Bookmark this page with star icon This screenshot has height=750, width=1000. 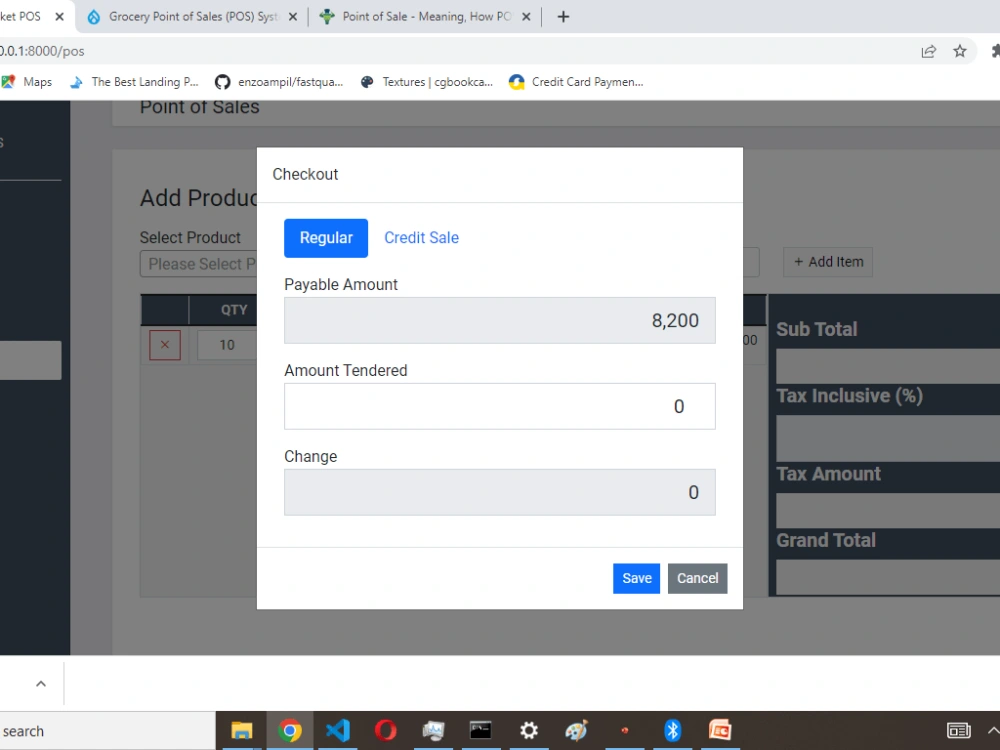[960, 52]
